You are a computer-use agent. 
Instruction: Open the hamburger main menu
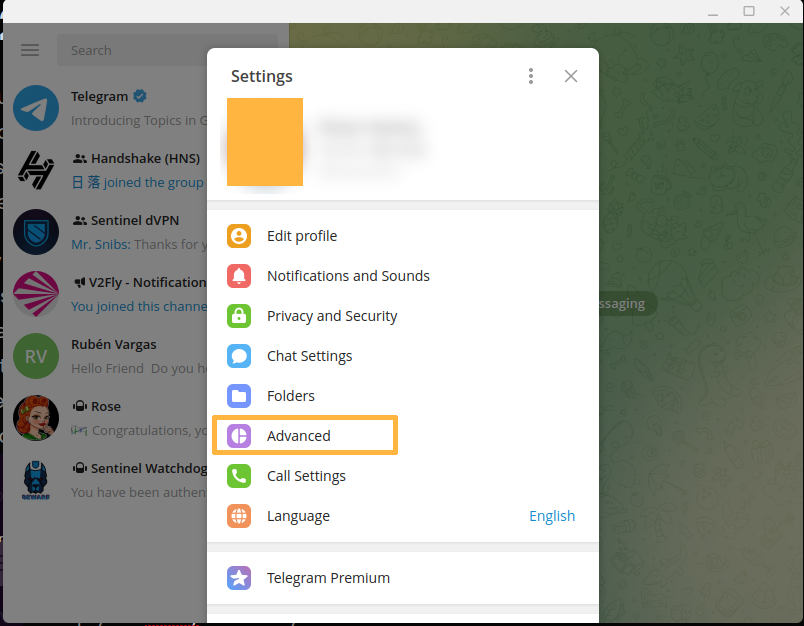30,50
